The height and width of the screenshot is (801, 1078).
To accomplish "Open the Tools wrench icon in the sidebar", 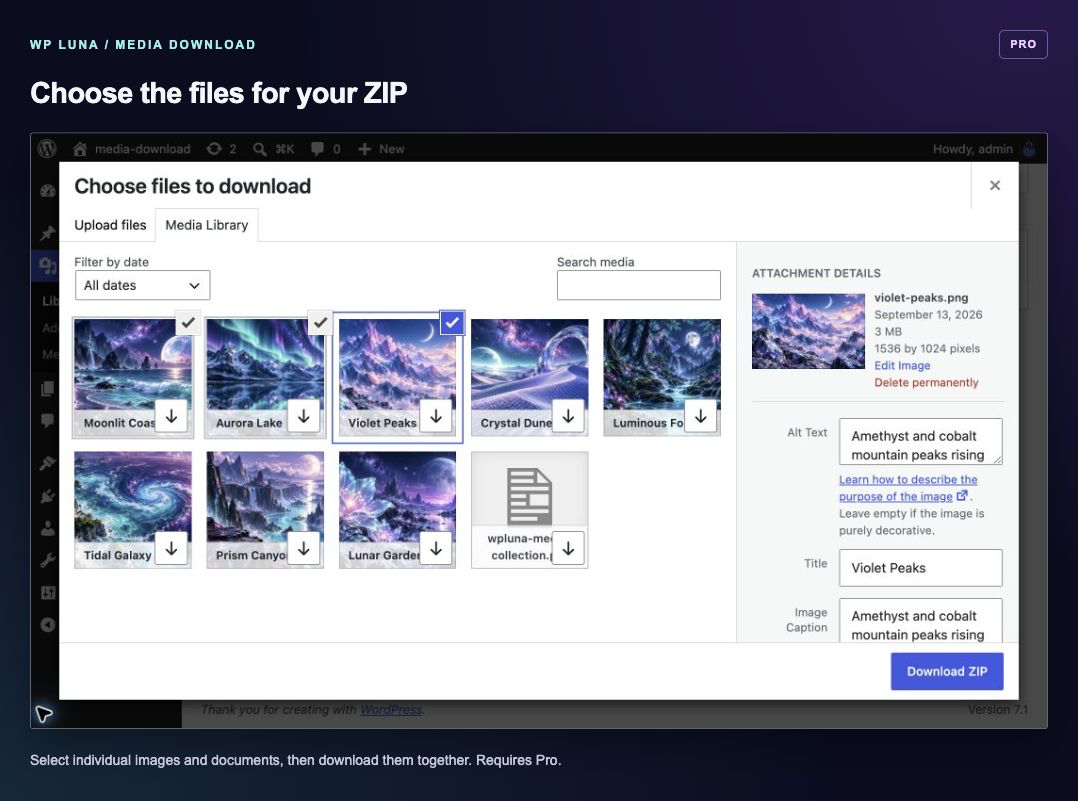I will point(47,560).
